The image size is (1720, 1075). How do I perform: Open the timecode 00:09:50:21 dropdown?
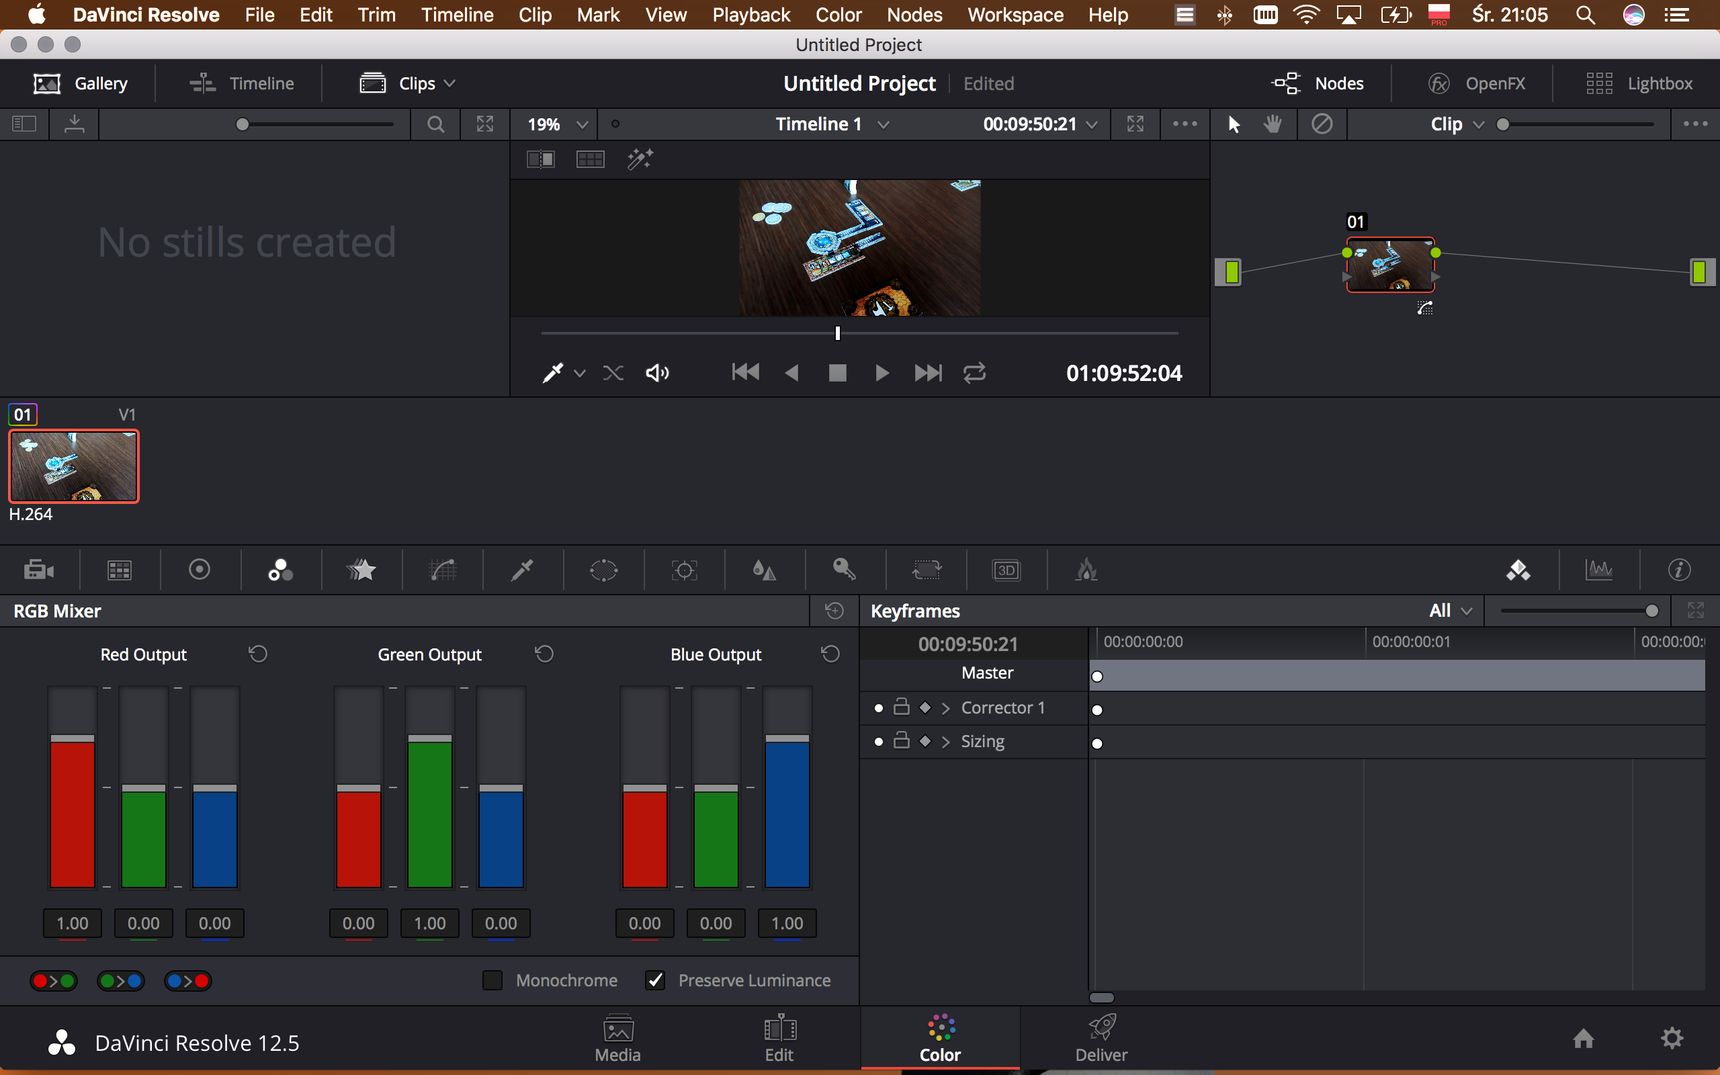(1040, 124)
